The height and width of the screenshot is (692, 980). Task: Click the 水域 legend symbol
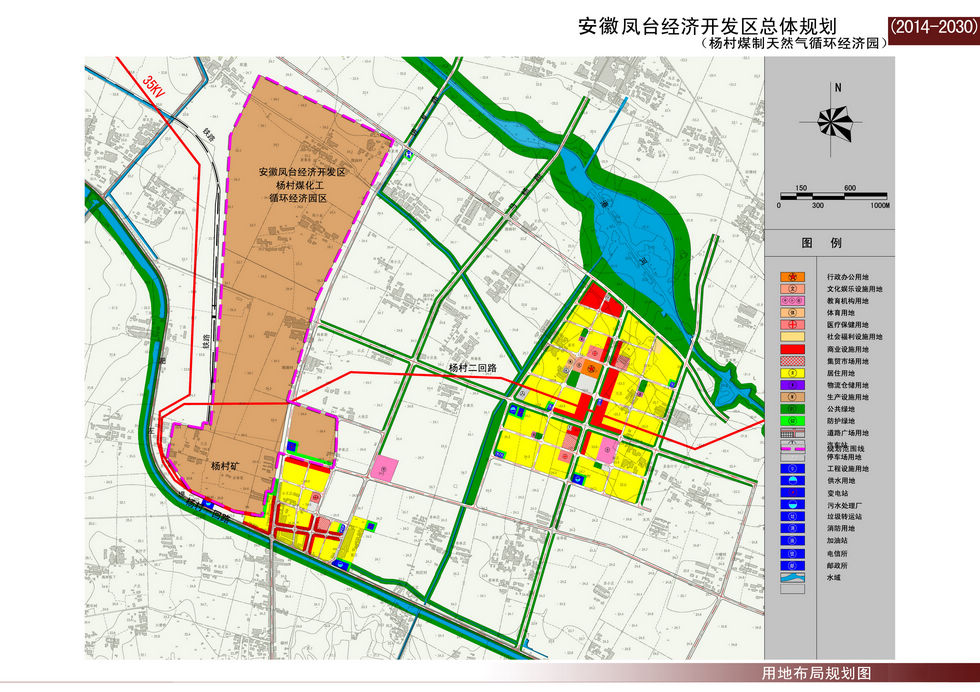pyautogui.click(x=792, y=577)
